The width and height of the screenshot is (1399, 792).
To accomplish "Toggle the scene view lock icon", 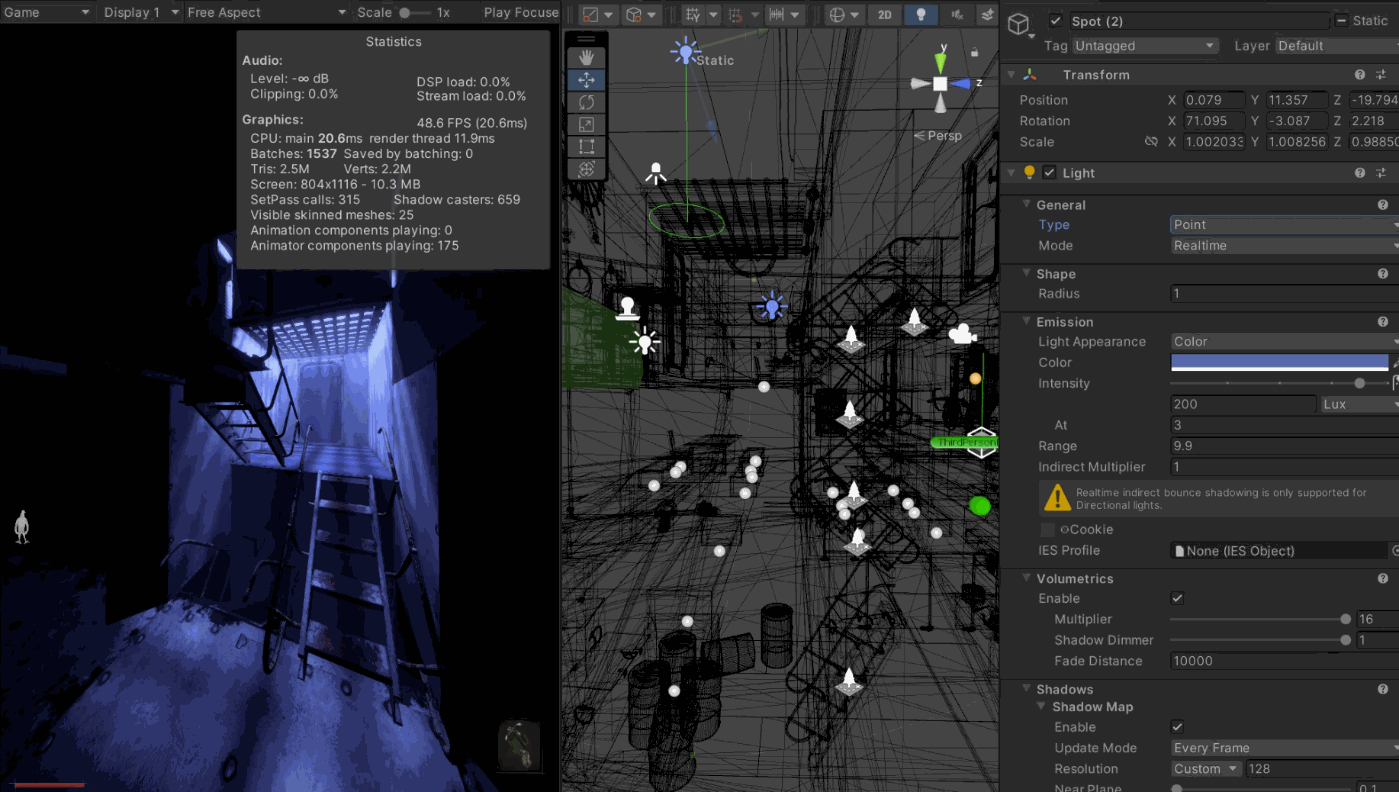I will tap(974, 52).
